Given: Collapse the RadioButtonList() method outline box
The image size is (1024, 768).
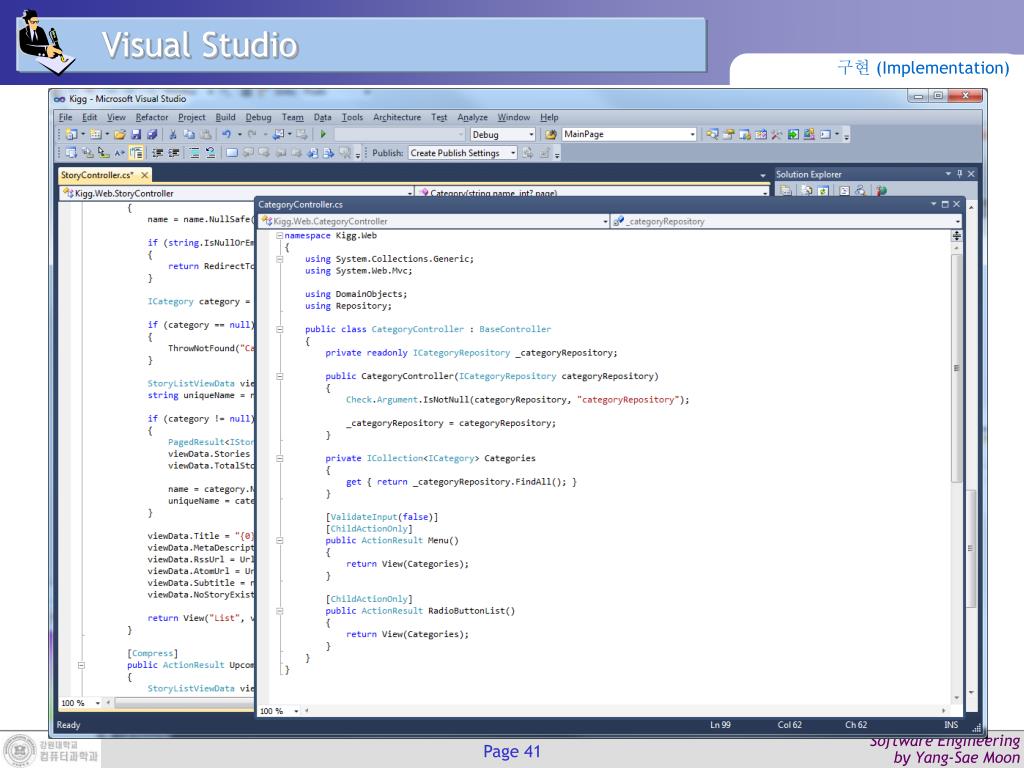Looking at the screenshot, I should 280,611.
